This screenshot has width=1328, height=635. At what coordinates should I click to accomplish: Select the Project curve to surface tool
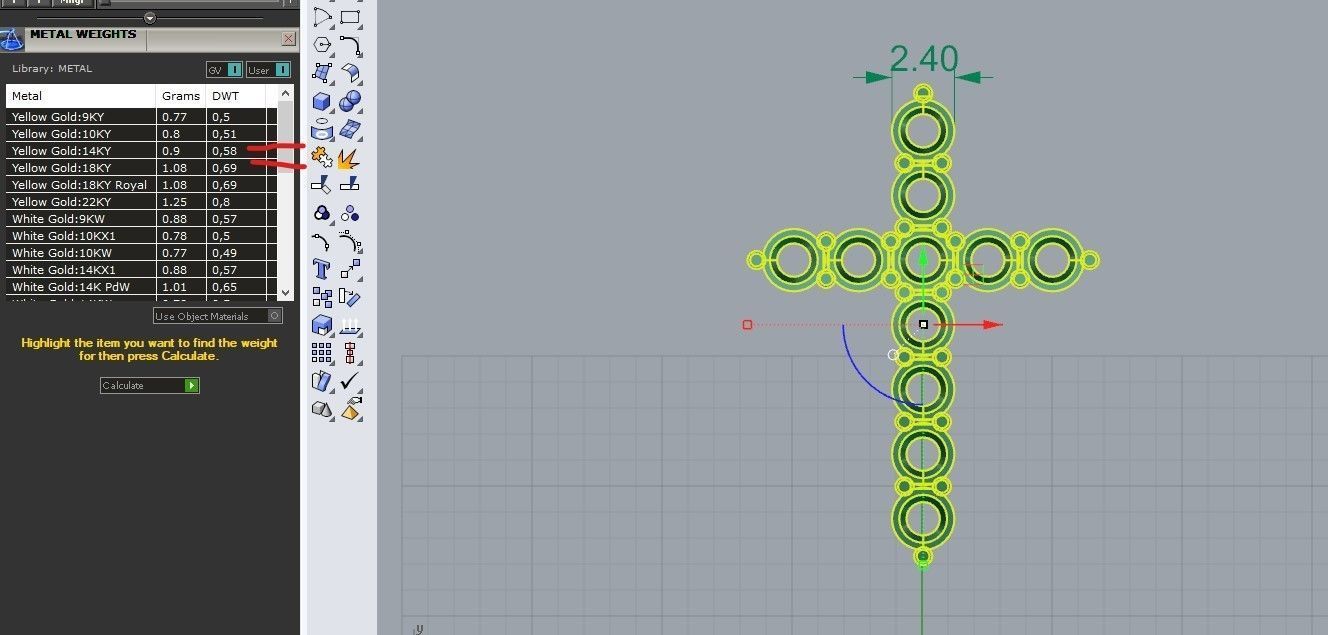[x=321, y=130]
